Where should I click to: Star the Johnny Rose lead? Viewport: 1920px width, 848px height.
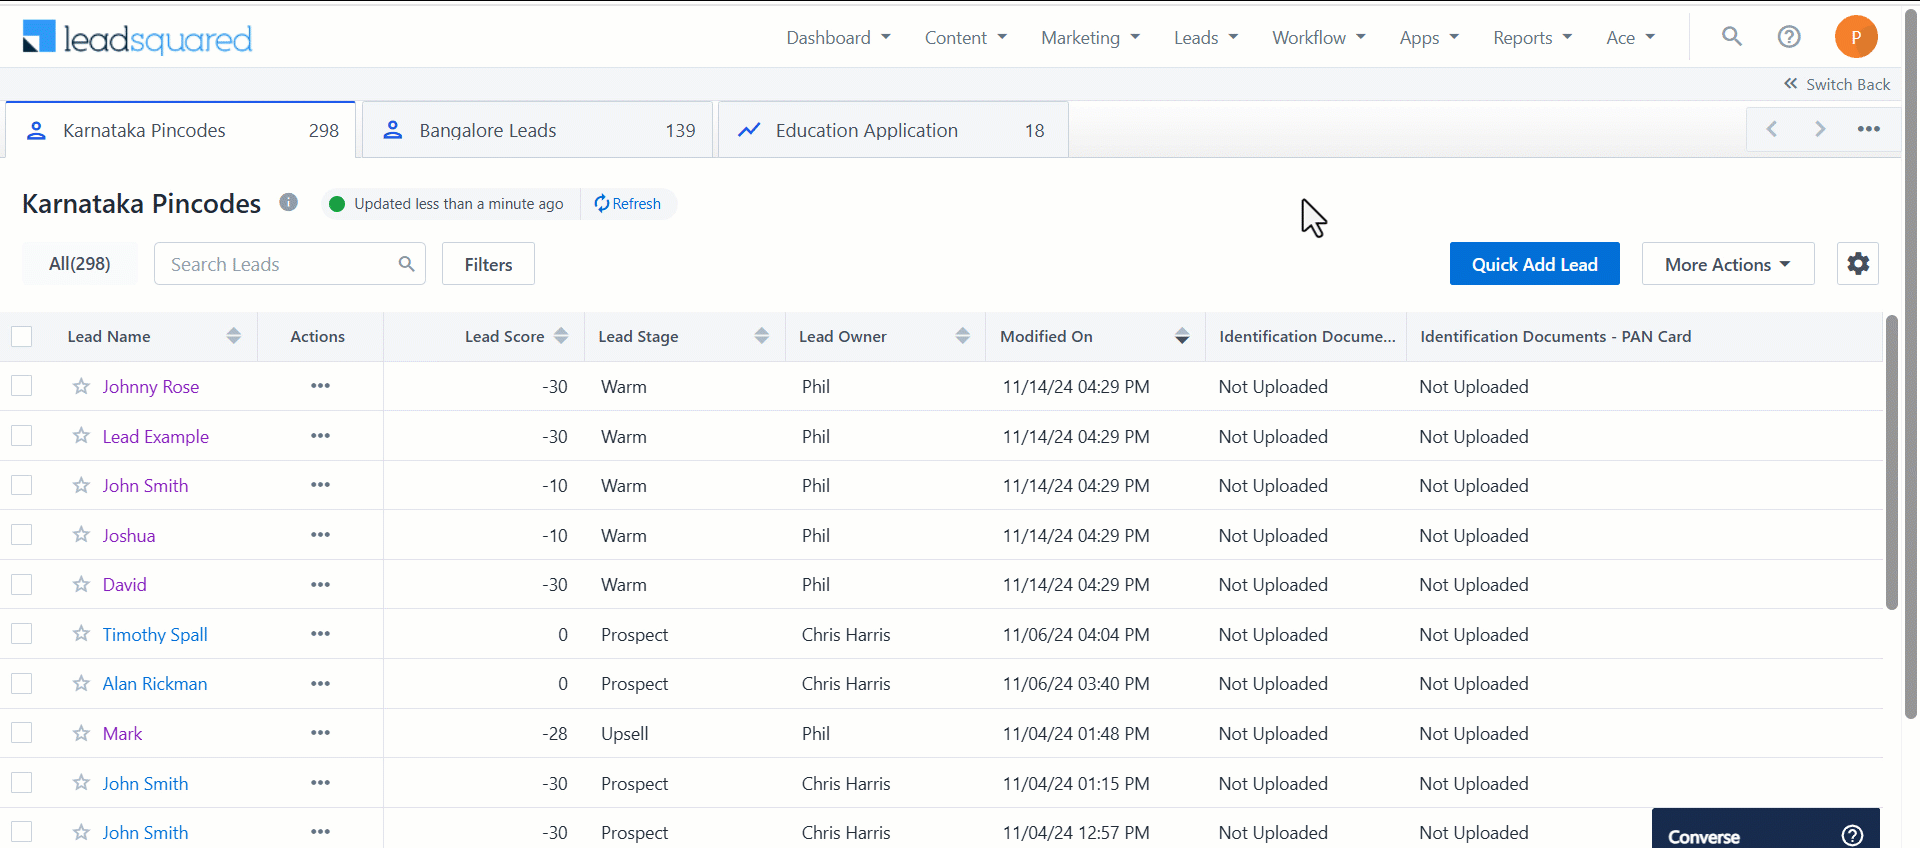pyautogui.click(x=81, y=386)
